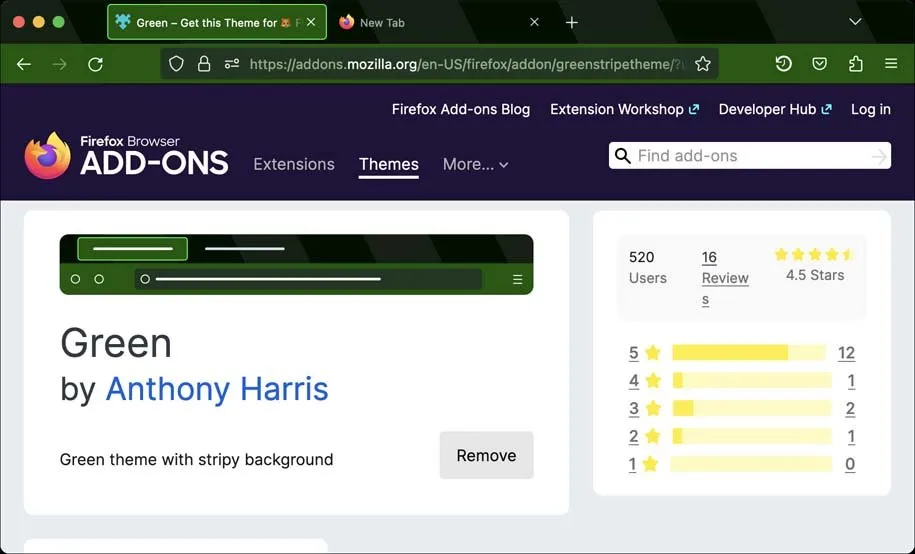This screenshot has width=915, height=554.
Task: Click the tracking protection shield icon
Action: 176,64
